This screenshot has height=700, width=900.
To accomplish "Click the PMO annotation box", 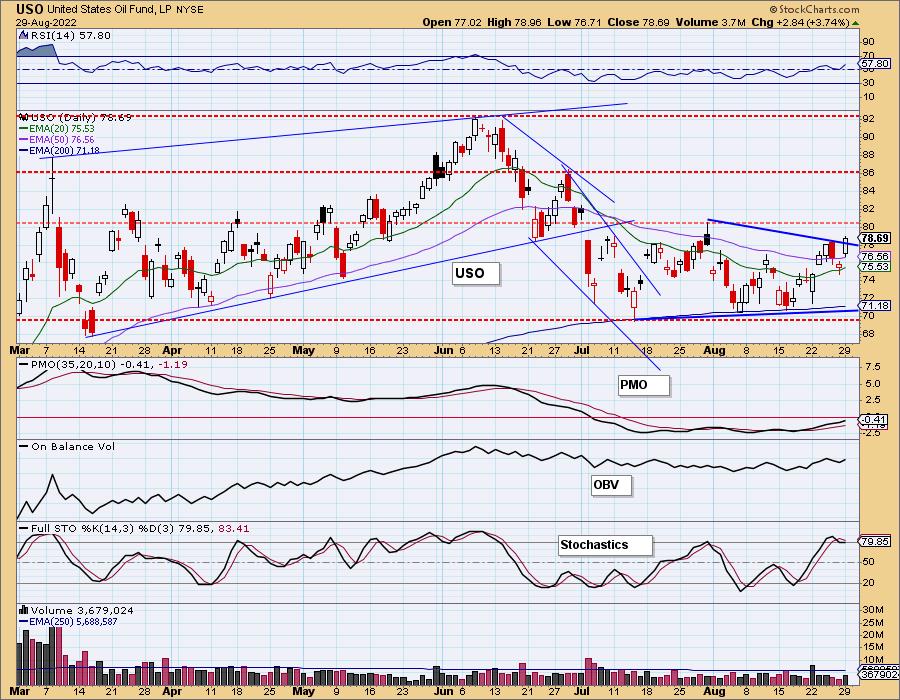I will point(644,385).
